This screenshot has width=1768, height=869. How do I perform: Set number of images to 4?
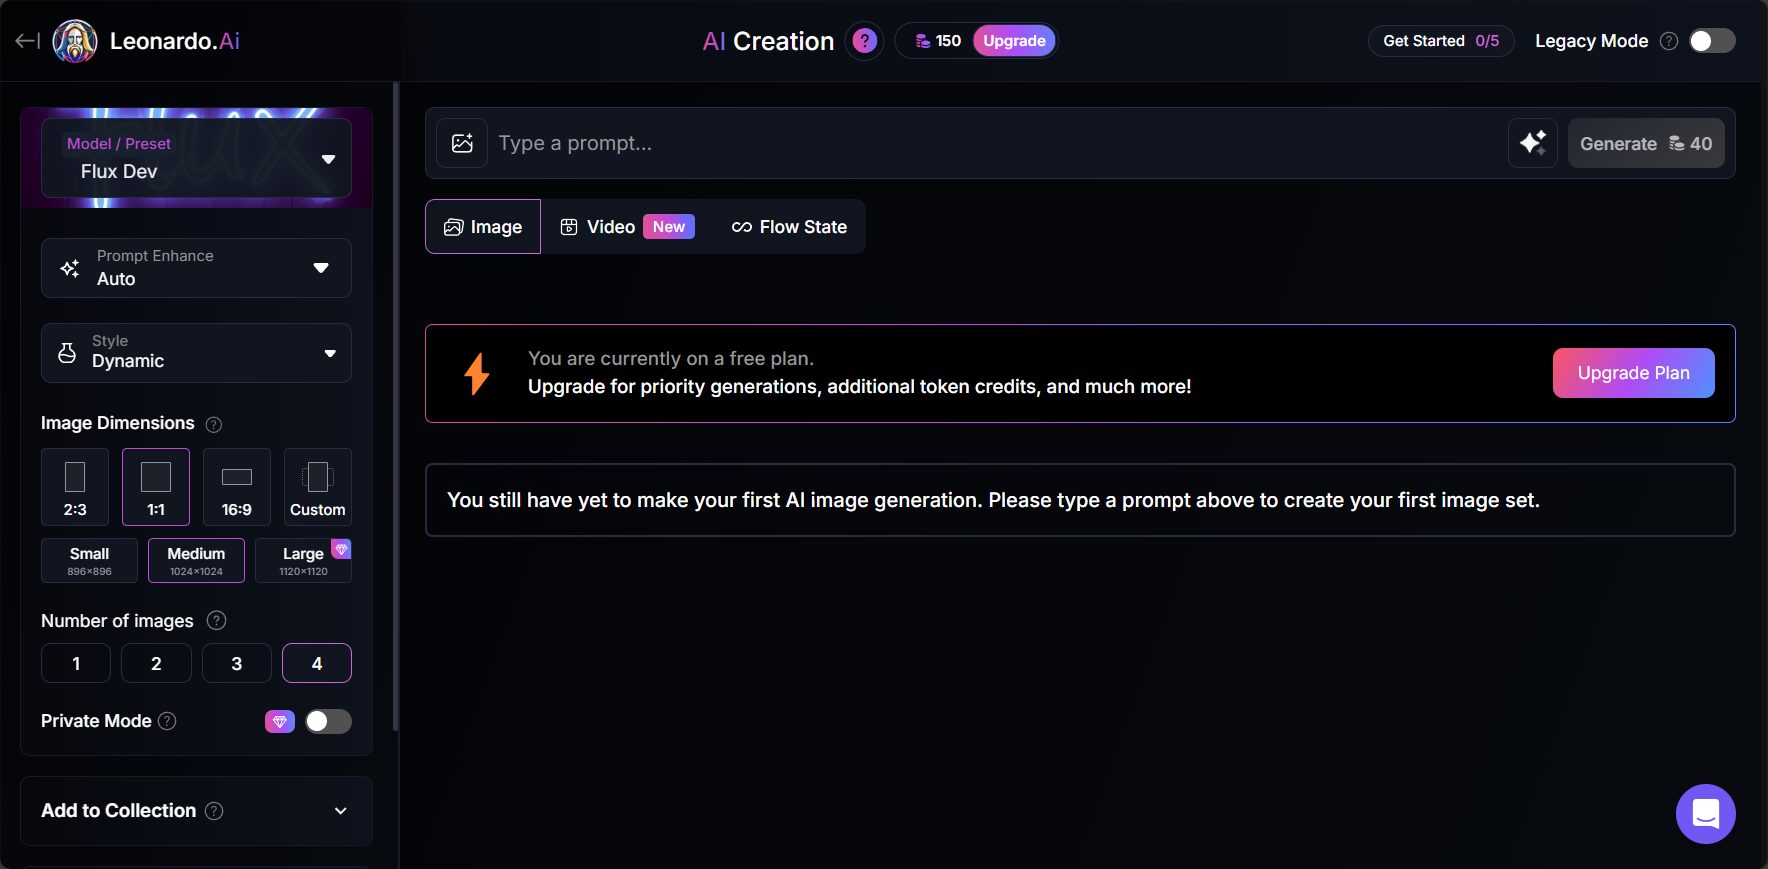pos(317,663)
